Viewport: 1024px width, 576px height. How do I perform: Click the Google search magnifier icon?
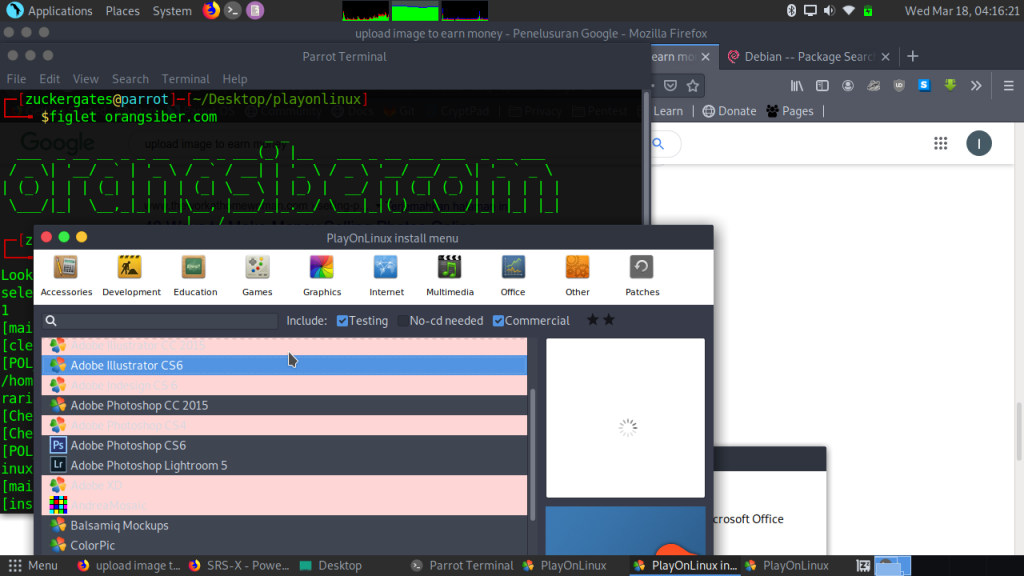[658, 144]
